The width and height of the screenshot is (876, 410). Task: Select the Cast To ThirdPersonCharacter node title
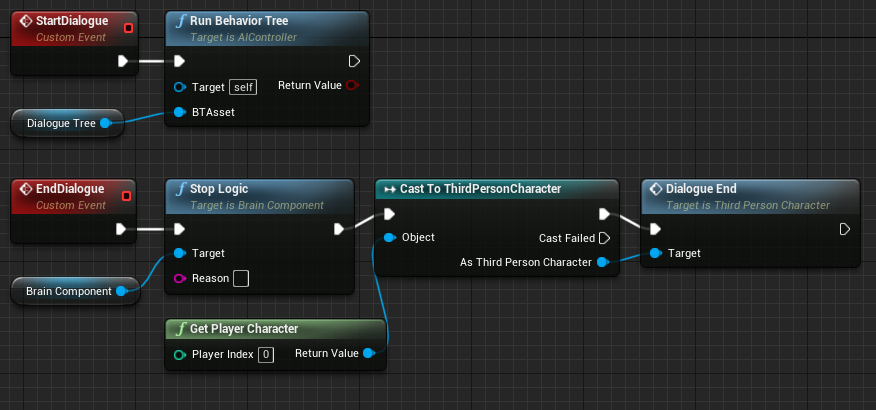coord(480,189)
